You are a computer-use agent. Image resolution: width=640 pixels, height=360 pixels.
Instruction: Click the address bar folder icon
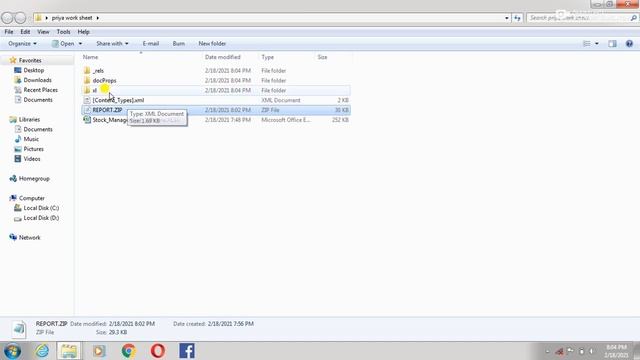(38, 18)
